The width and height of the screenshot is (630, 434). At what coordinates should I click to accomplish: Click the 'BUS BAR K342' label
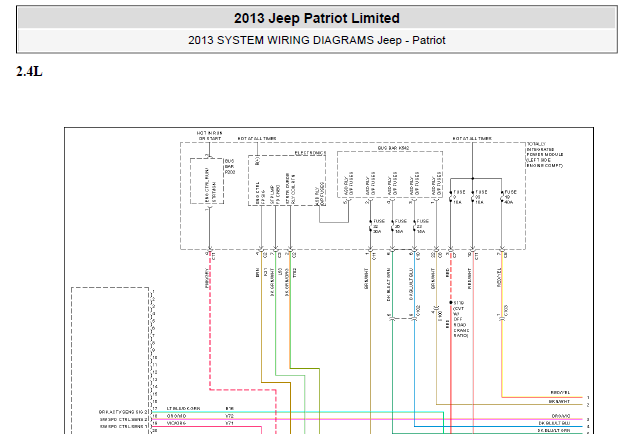tap(393, 148)
